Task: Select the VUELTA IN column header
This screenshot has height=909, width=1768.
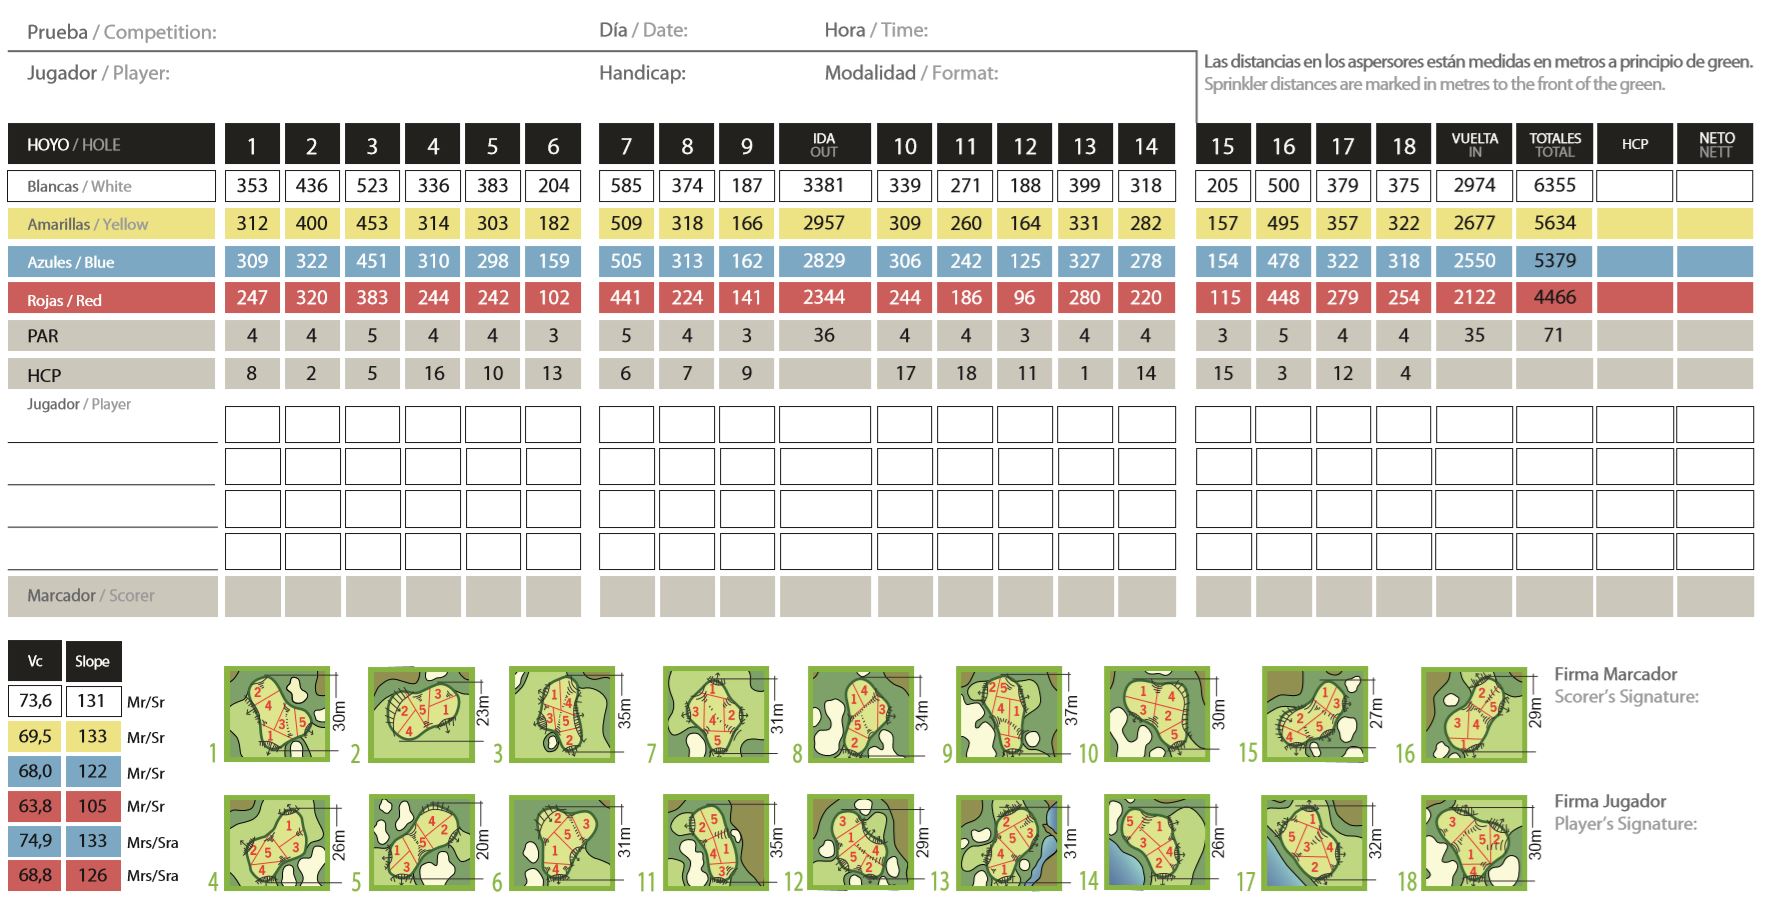Action: (1474, 145)
